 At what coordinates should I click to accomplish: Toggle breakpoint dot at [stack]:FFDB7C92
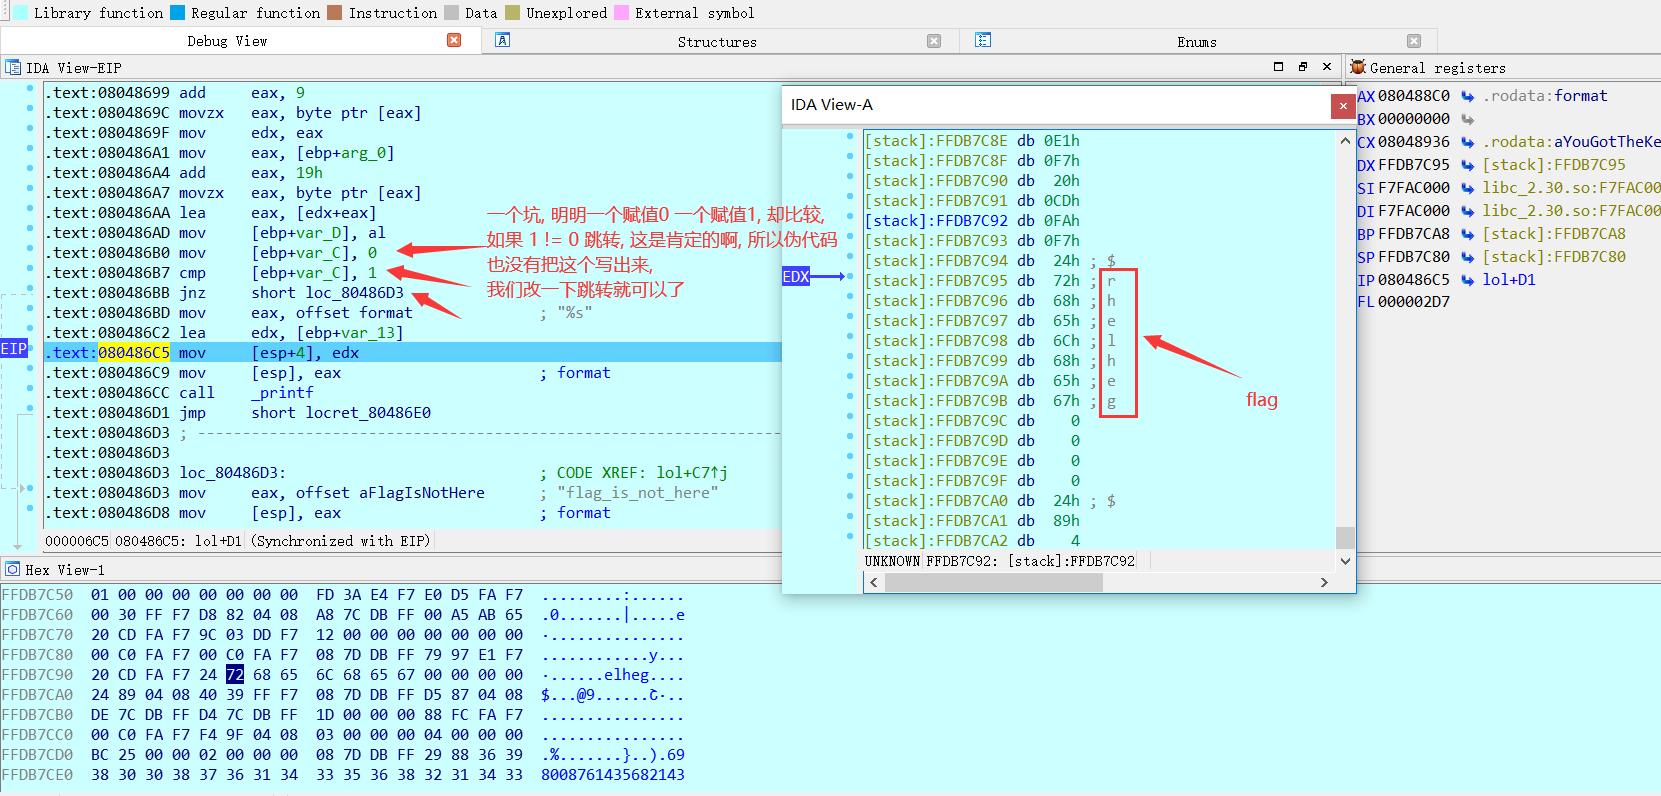pyautogui.click(x=850, y=216)
